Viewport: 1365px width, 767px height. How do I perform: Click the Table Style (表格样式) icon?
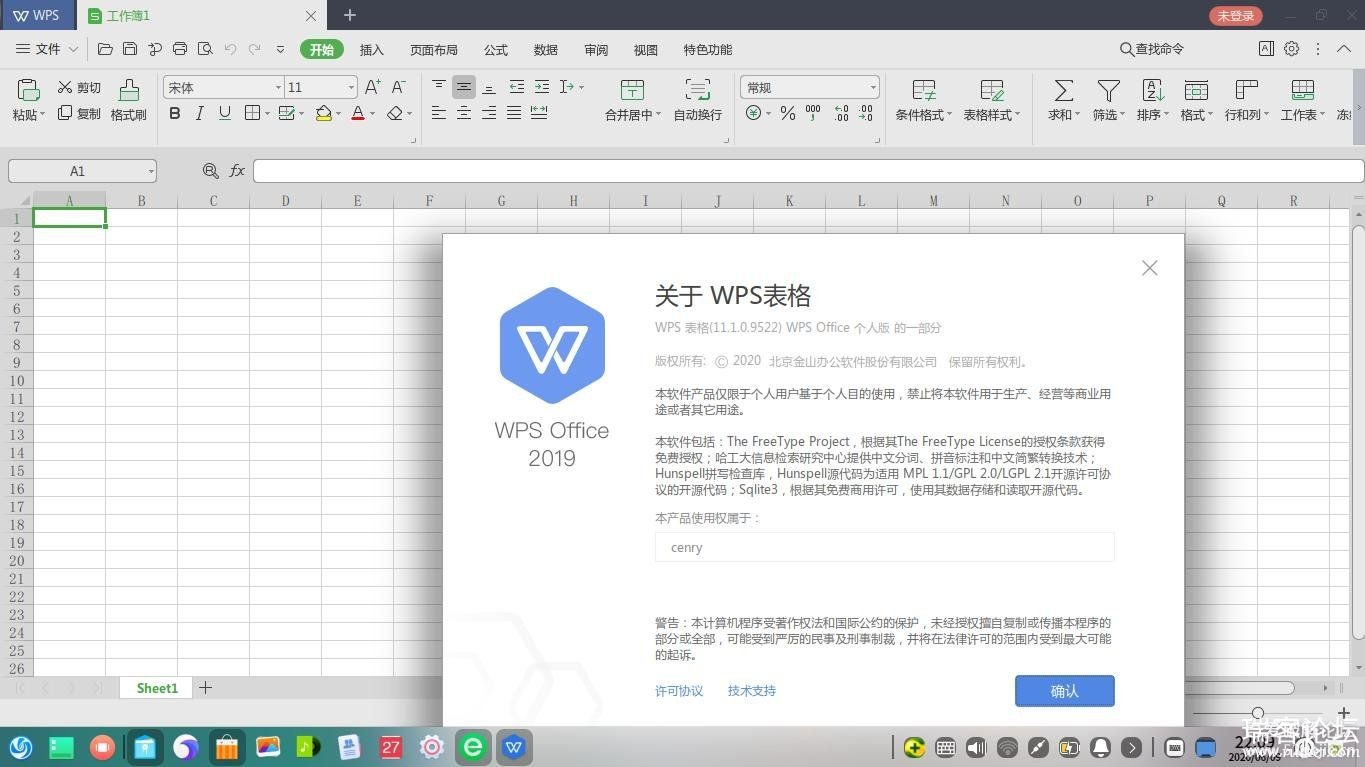pyautogui.click(x=992, y=91)
